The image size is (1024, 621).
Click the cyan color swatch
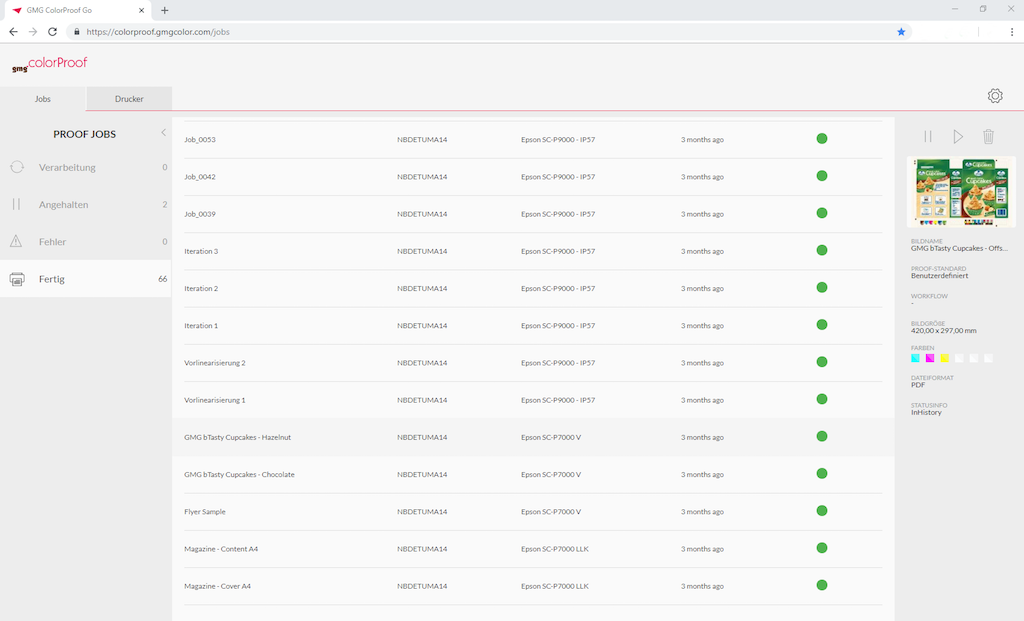[916, 358]
